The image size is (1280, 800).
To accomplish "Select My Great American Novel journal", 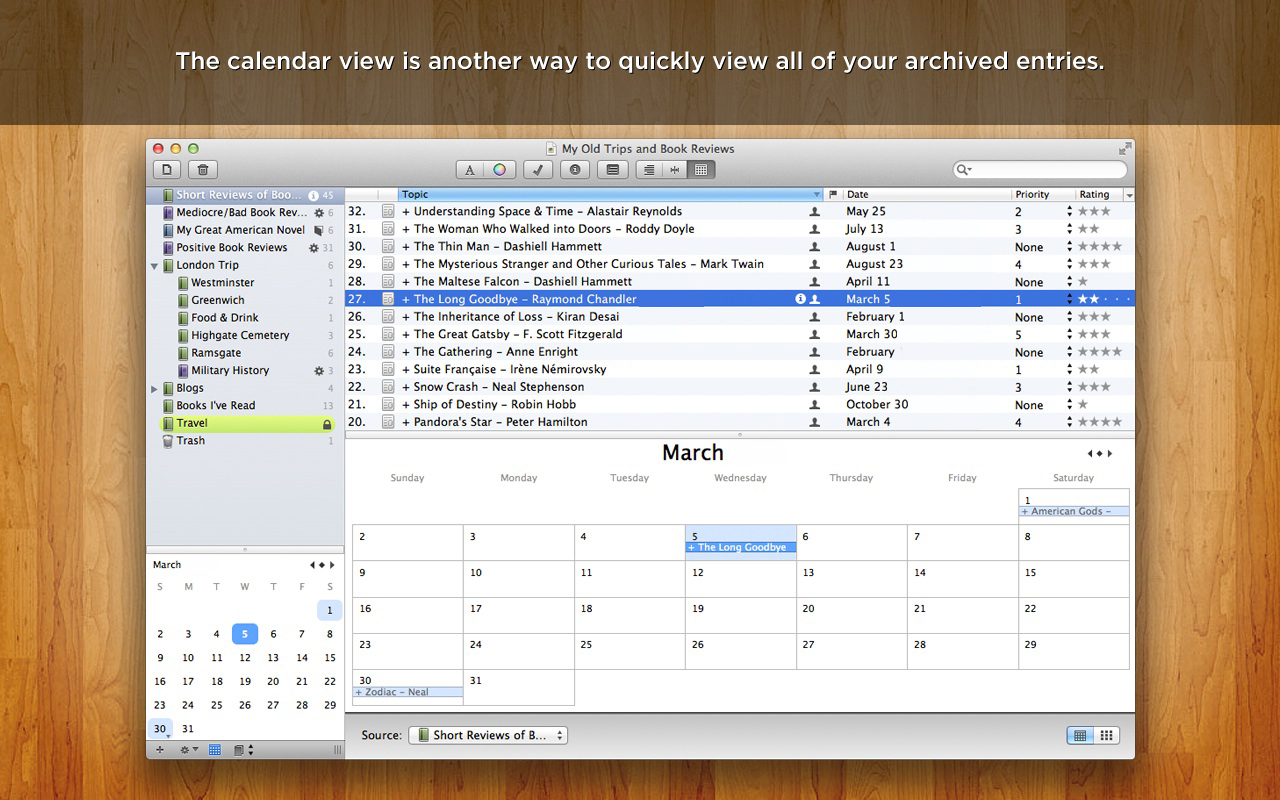I will pyautogui.click(x=245, y=230).
